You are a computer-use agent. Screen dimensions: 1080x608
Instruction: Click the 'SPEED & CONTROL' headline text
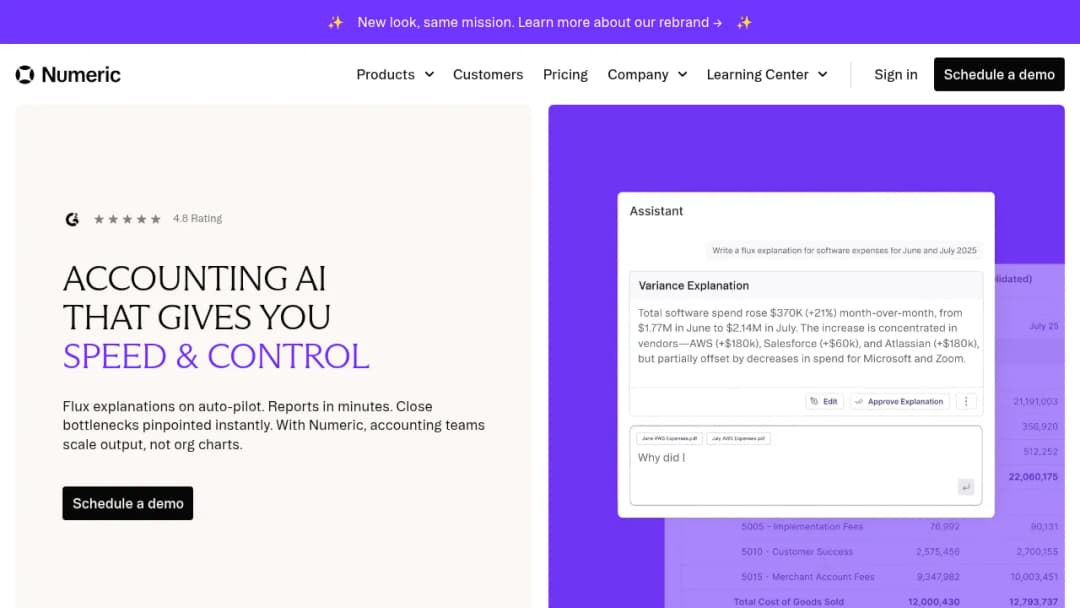(216, 356)
